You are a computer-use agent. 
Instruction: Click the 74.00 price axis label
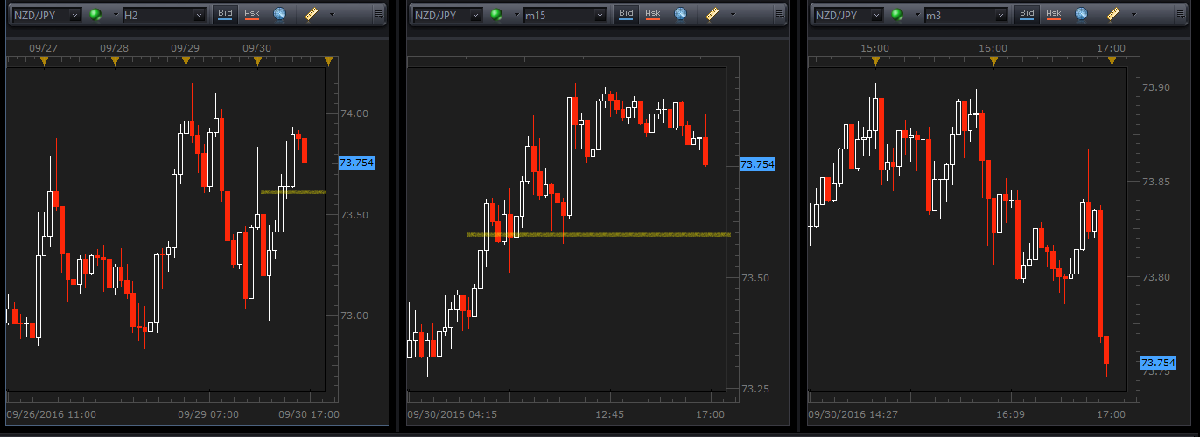click(x=355, y=114)
